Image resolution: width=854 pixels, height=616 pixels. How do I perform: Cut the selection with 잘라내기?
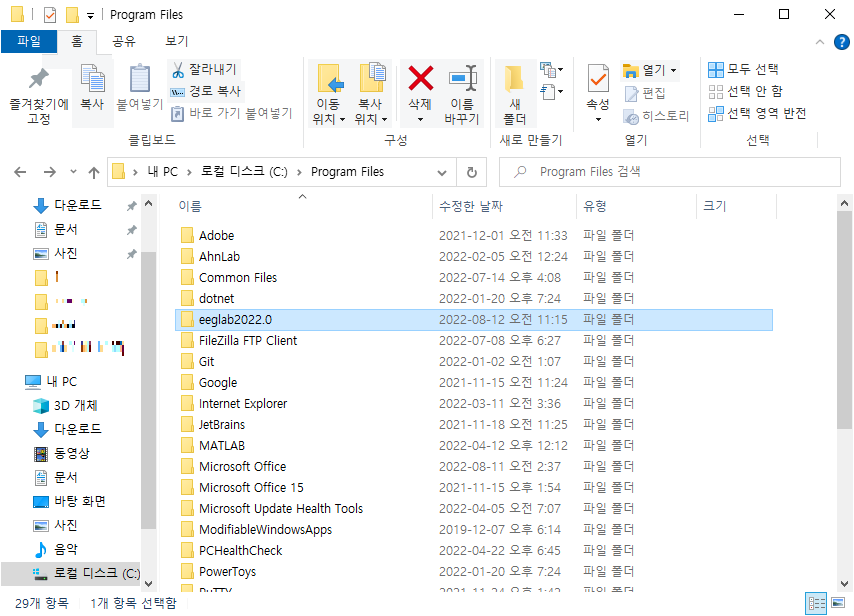click(x=204, y=69)
